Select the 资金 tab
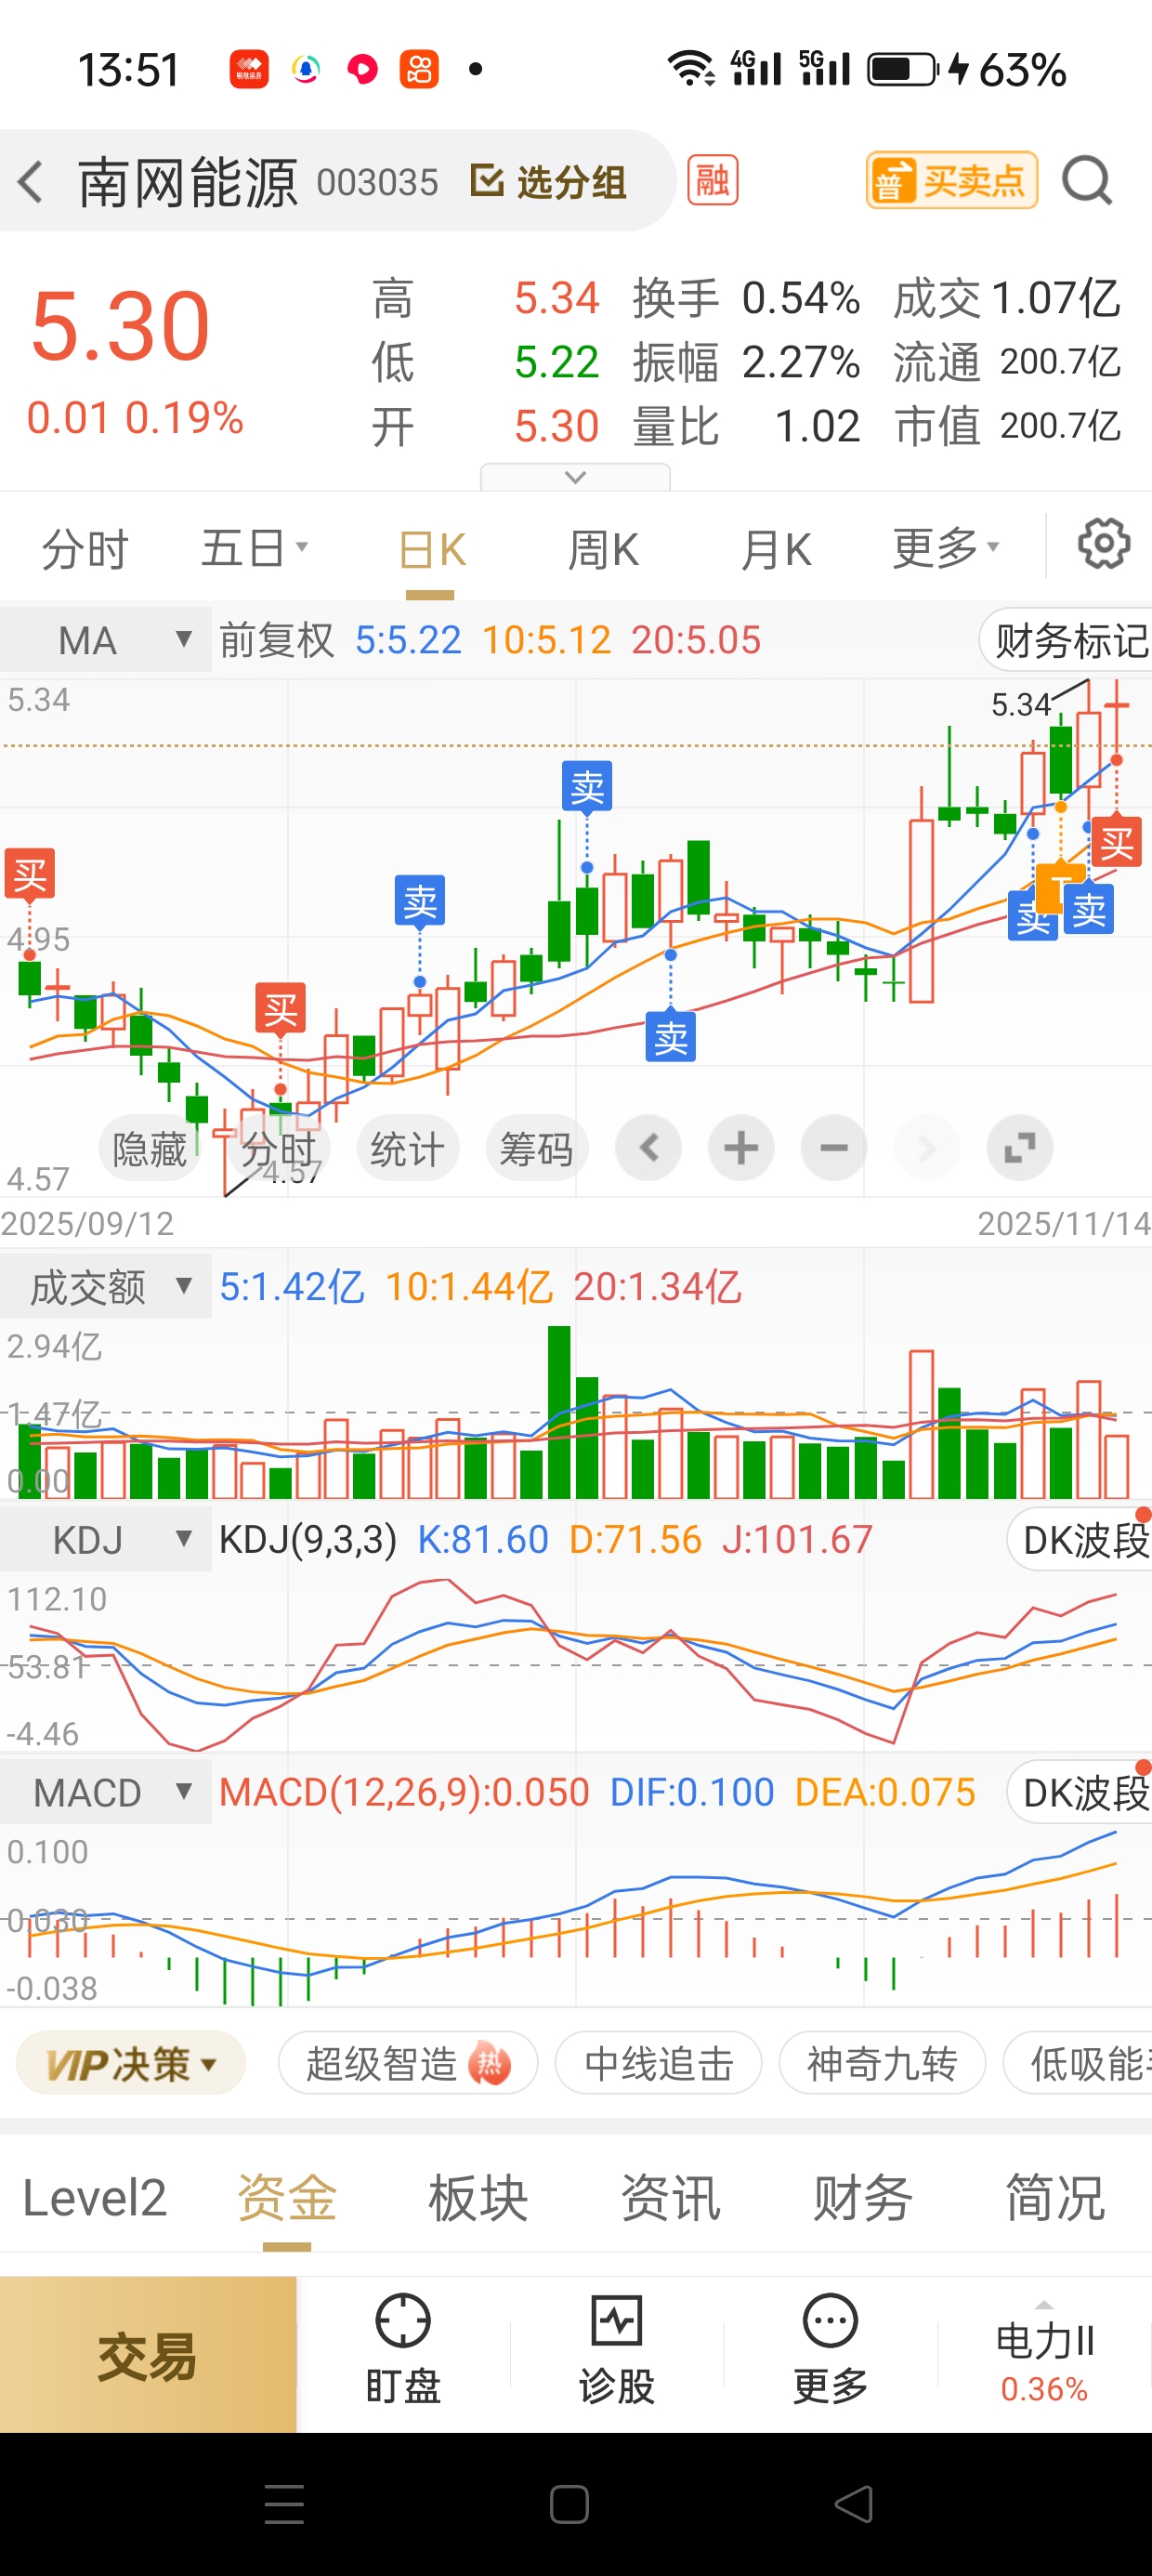Viewport: 1152px width, 2576px height. [x=287, y=2197]
